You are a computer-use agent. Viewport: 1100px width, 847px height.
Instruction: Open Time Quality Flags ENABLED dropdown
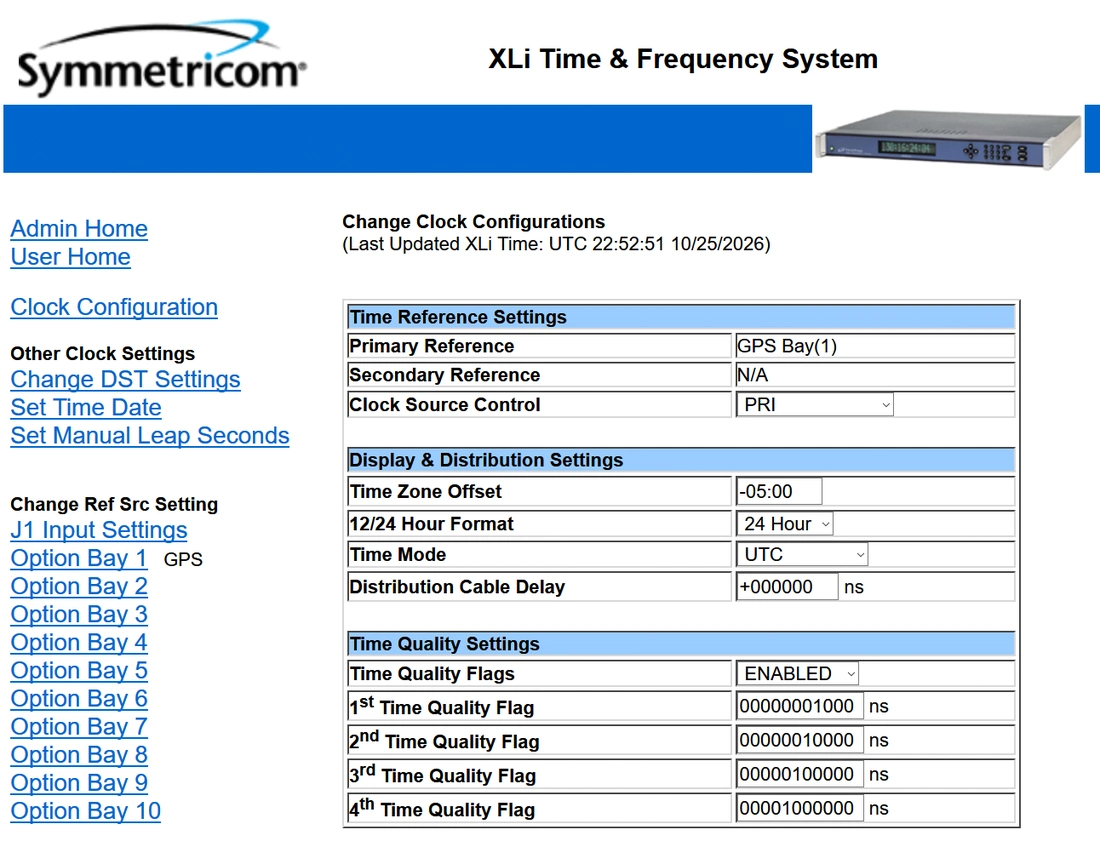point(797,674)
